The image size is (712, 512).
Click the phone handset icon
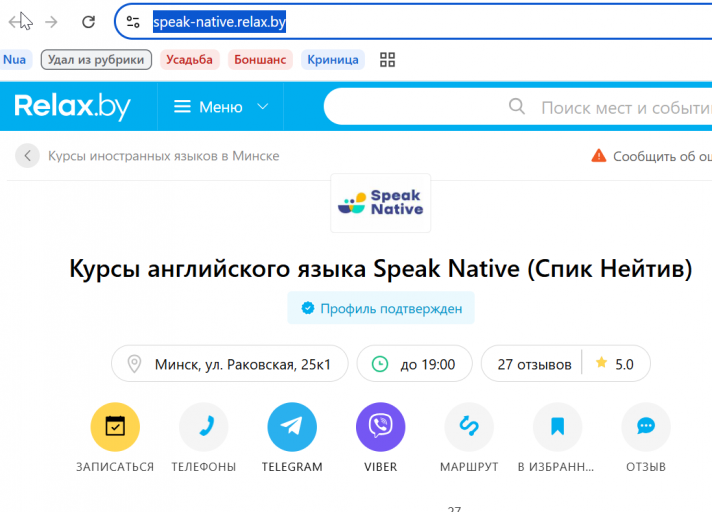tap(203, 427)
